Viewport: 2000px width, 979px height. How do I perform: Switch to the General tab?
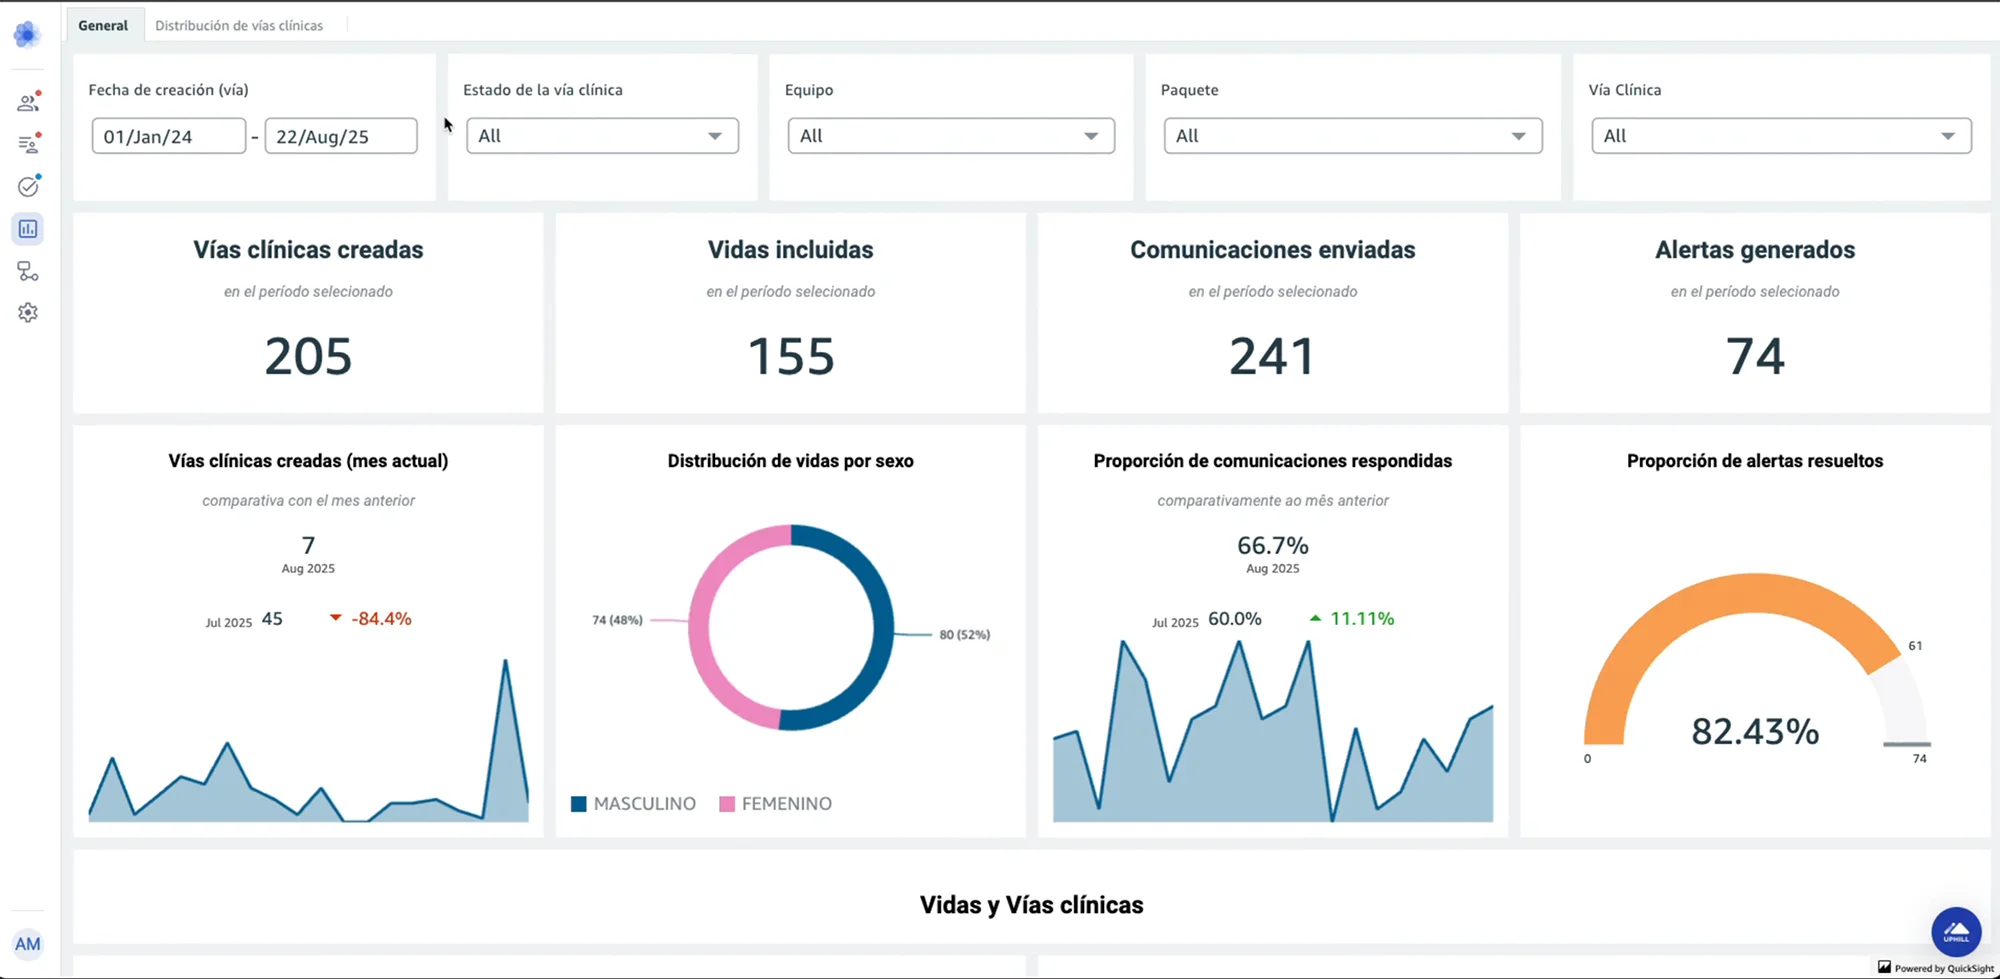click(103, 25)
